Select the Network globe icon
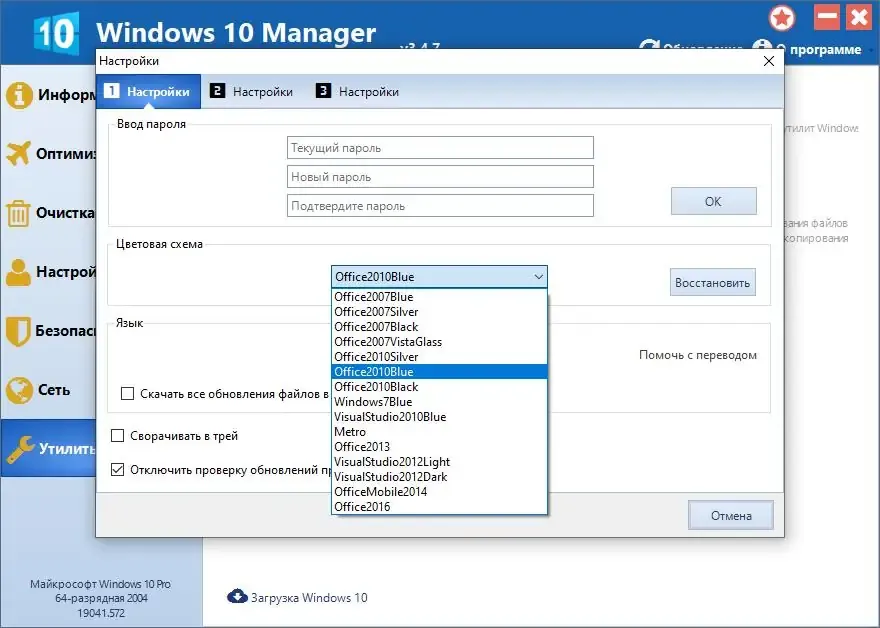 point(19,390)
